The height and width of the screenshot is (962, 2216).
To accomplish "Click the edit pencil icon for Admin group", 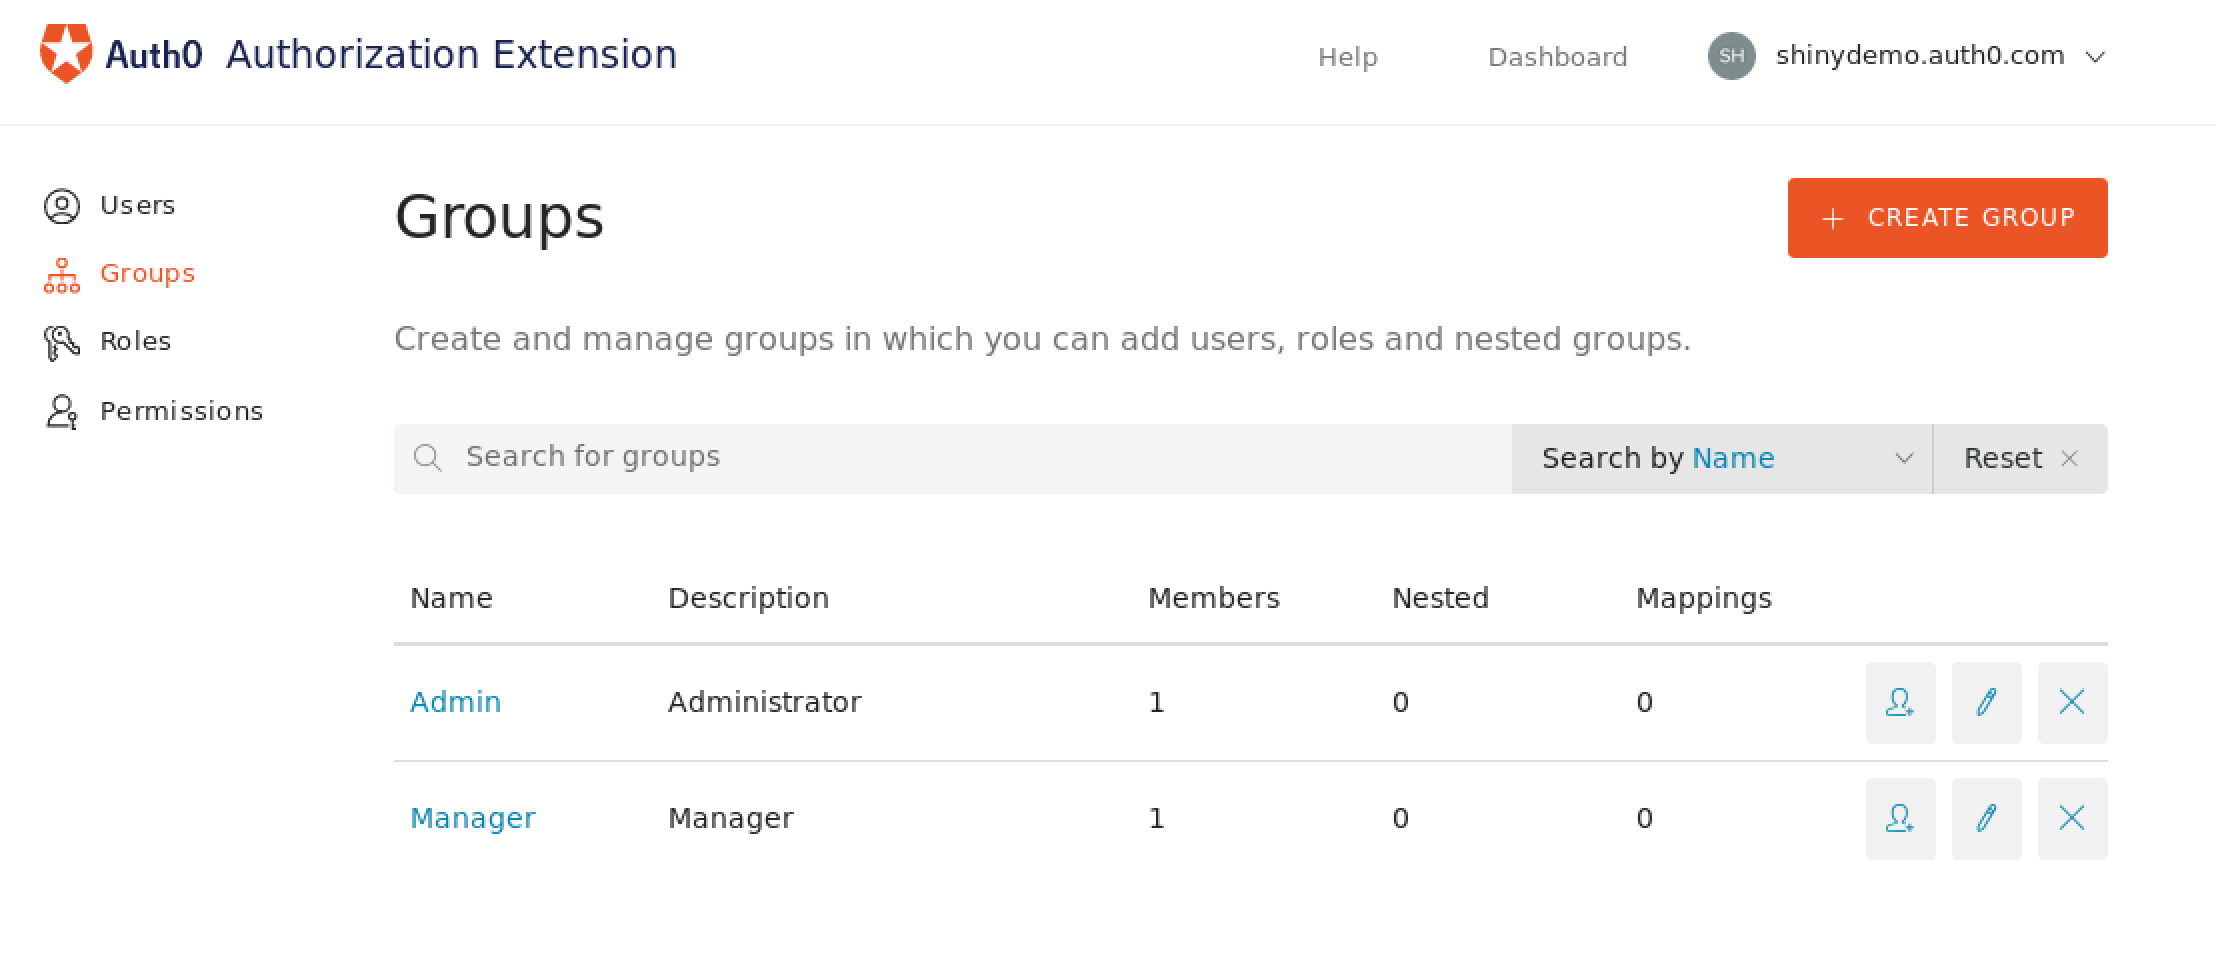I will (1986, 703).
